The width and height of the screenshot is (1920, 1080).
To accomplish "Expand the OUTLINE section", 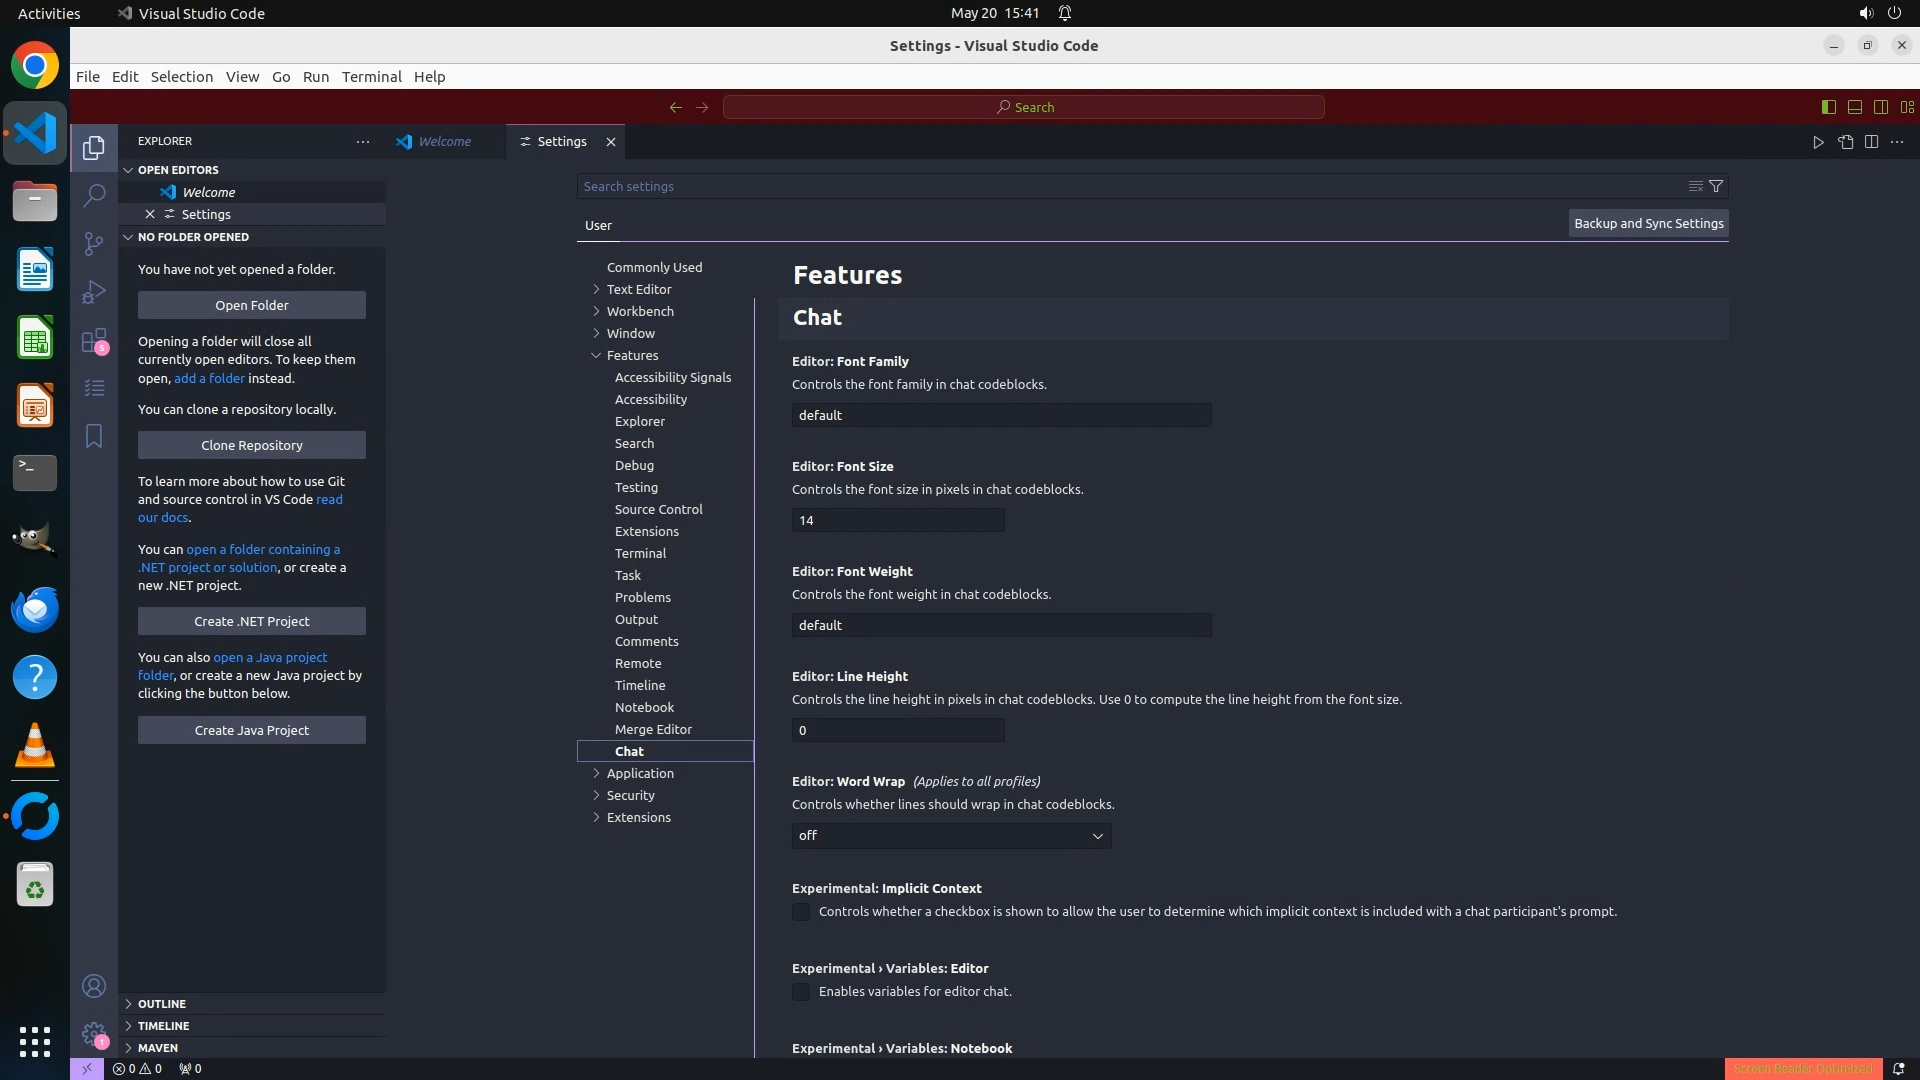I will point(162,1004).
